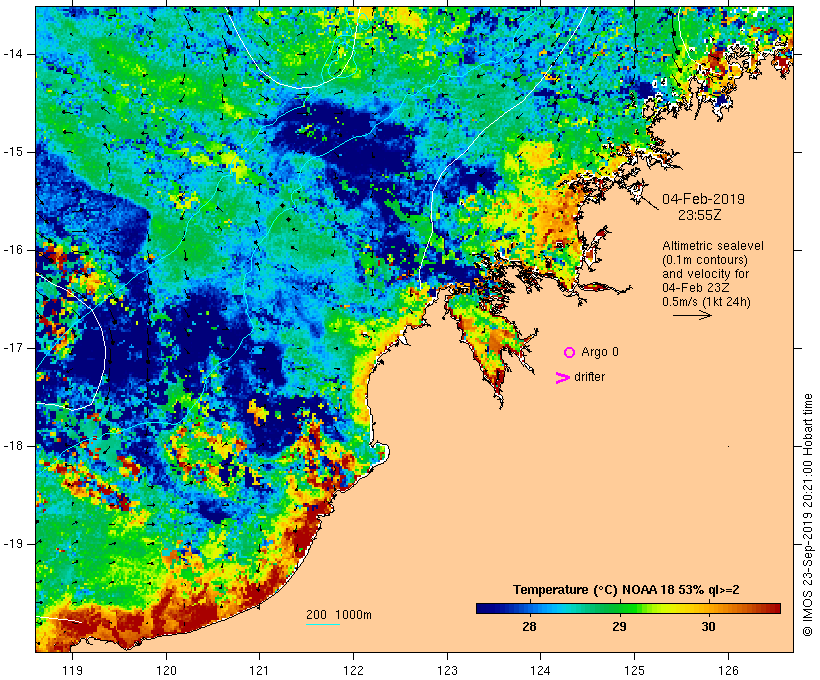Image resolution: width=820 pixels, height=680 pixels.
Task: Click the 28 tick label on color bar
Action: click(529, 626)
